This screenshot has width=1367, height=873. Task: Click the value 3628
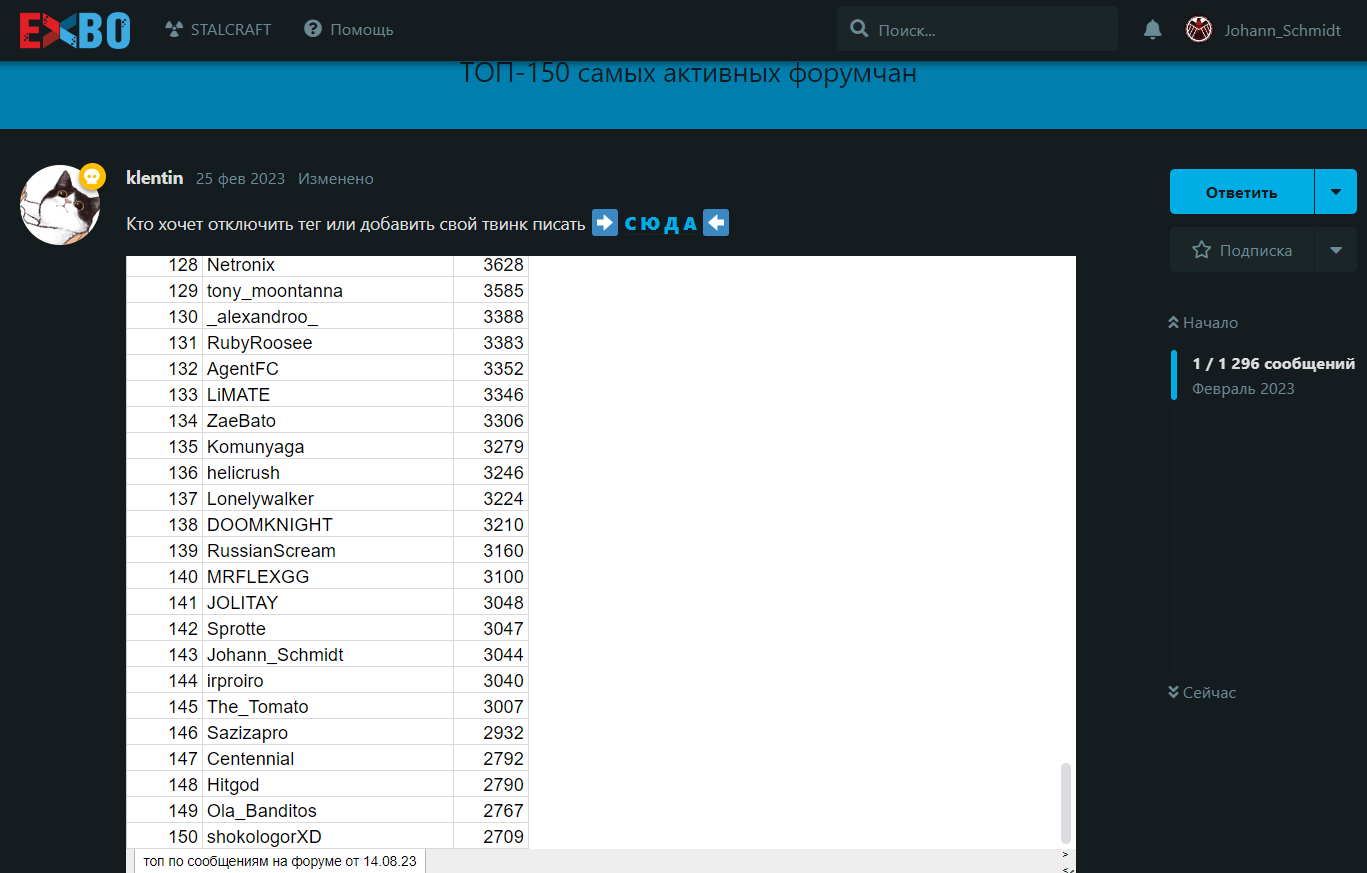click(x=503, y=265)
